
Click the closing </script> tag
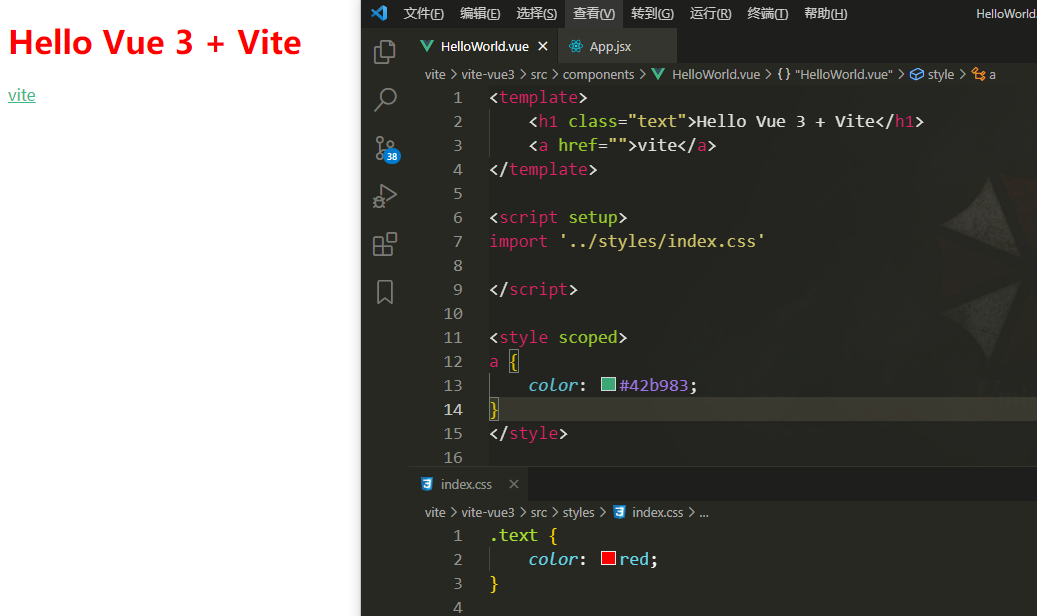(x=533, y=289)
